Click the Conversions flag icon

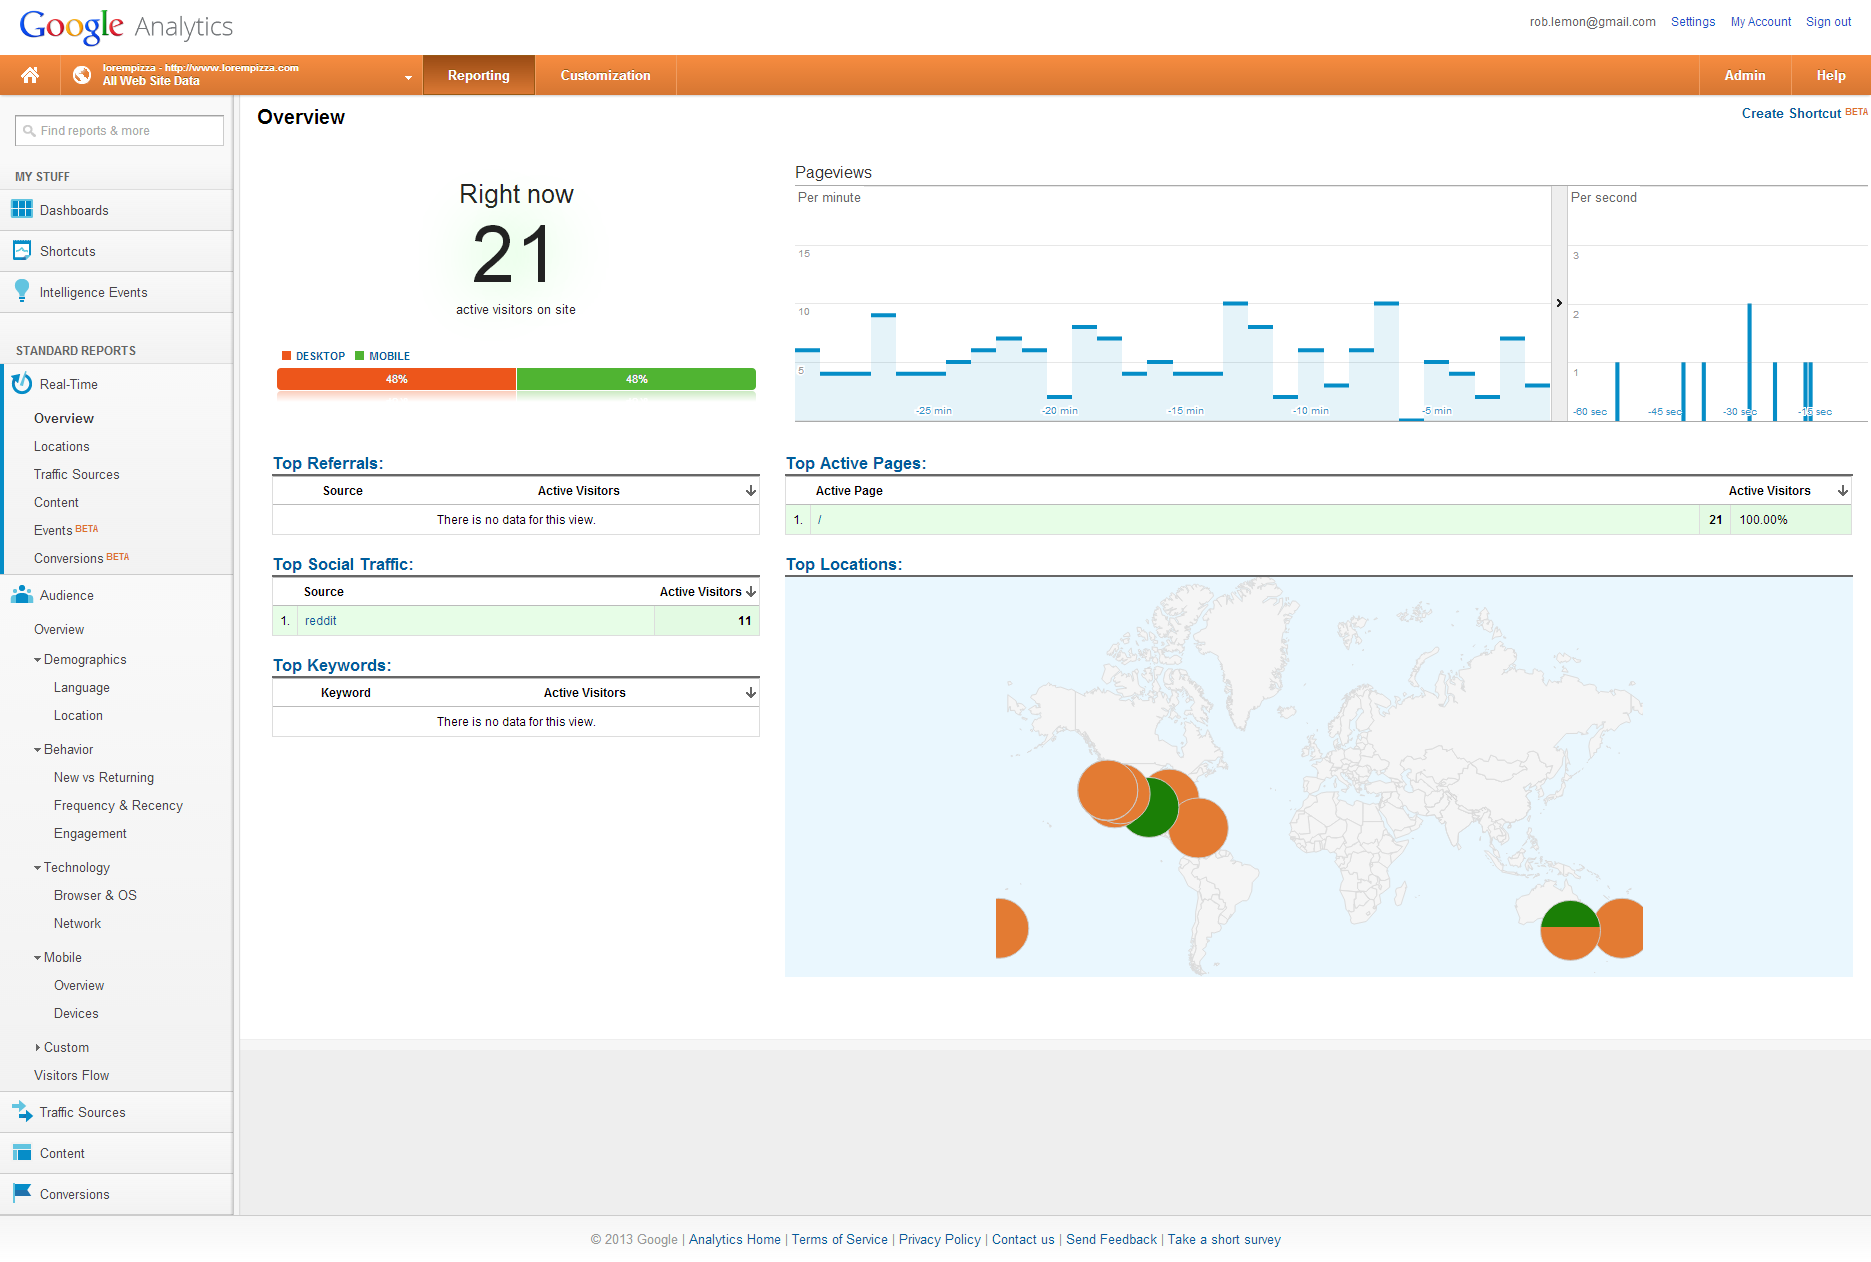tap(22, 1193)
